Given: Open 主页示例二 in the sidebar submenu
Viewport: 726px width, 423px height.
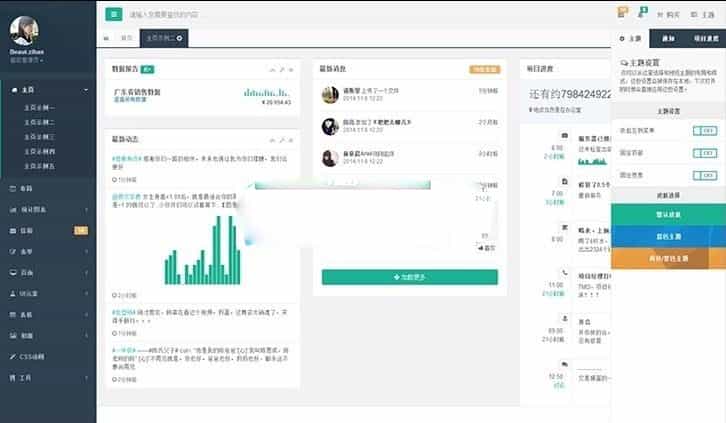Looking at the screenshot, I should pos(39,123).
